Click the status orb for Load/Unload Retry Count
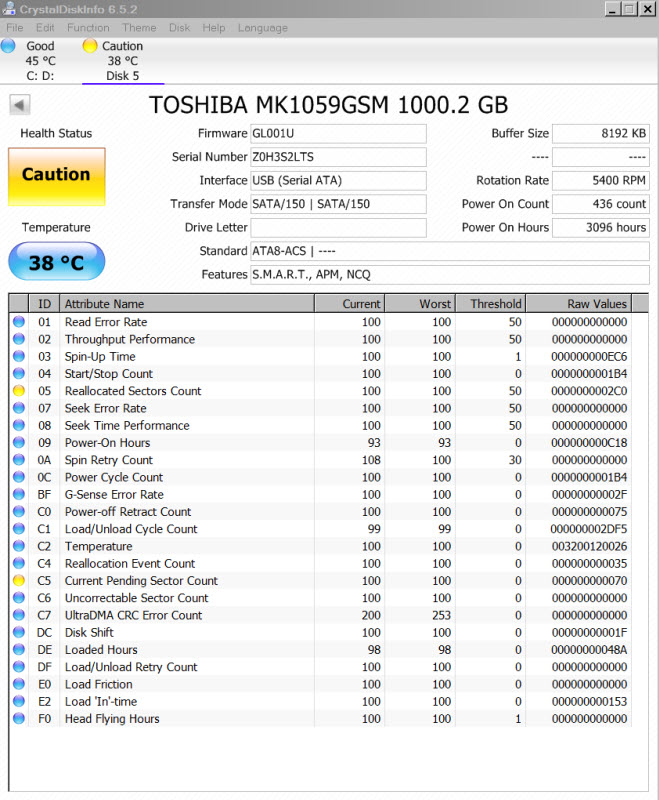Viewport: 659px width, 800px height. (19, 667)
